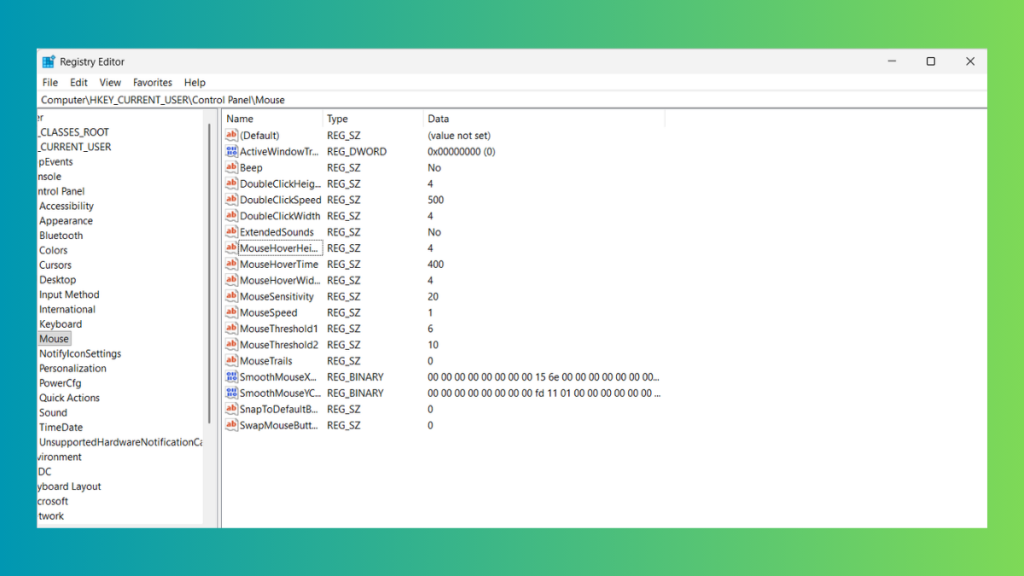The image size is (1024, 576).
Task: Open the File menu
Action: (50, 82)
